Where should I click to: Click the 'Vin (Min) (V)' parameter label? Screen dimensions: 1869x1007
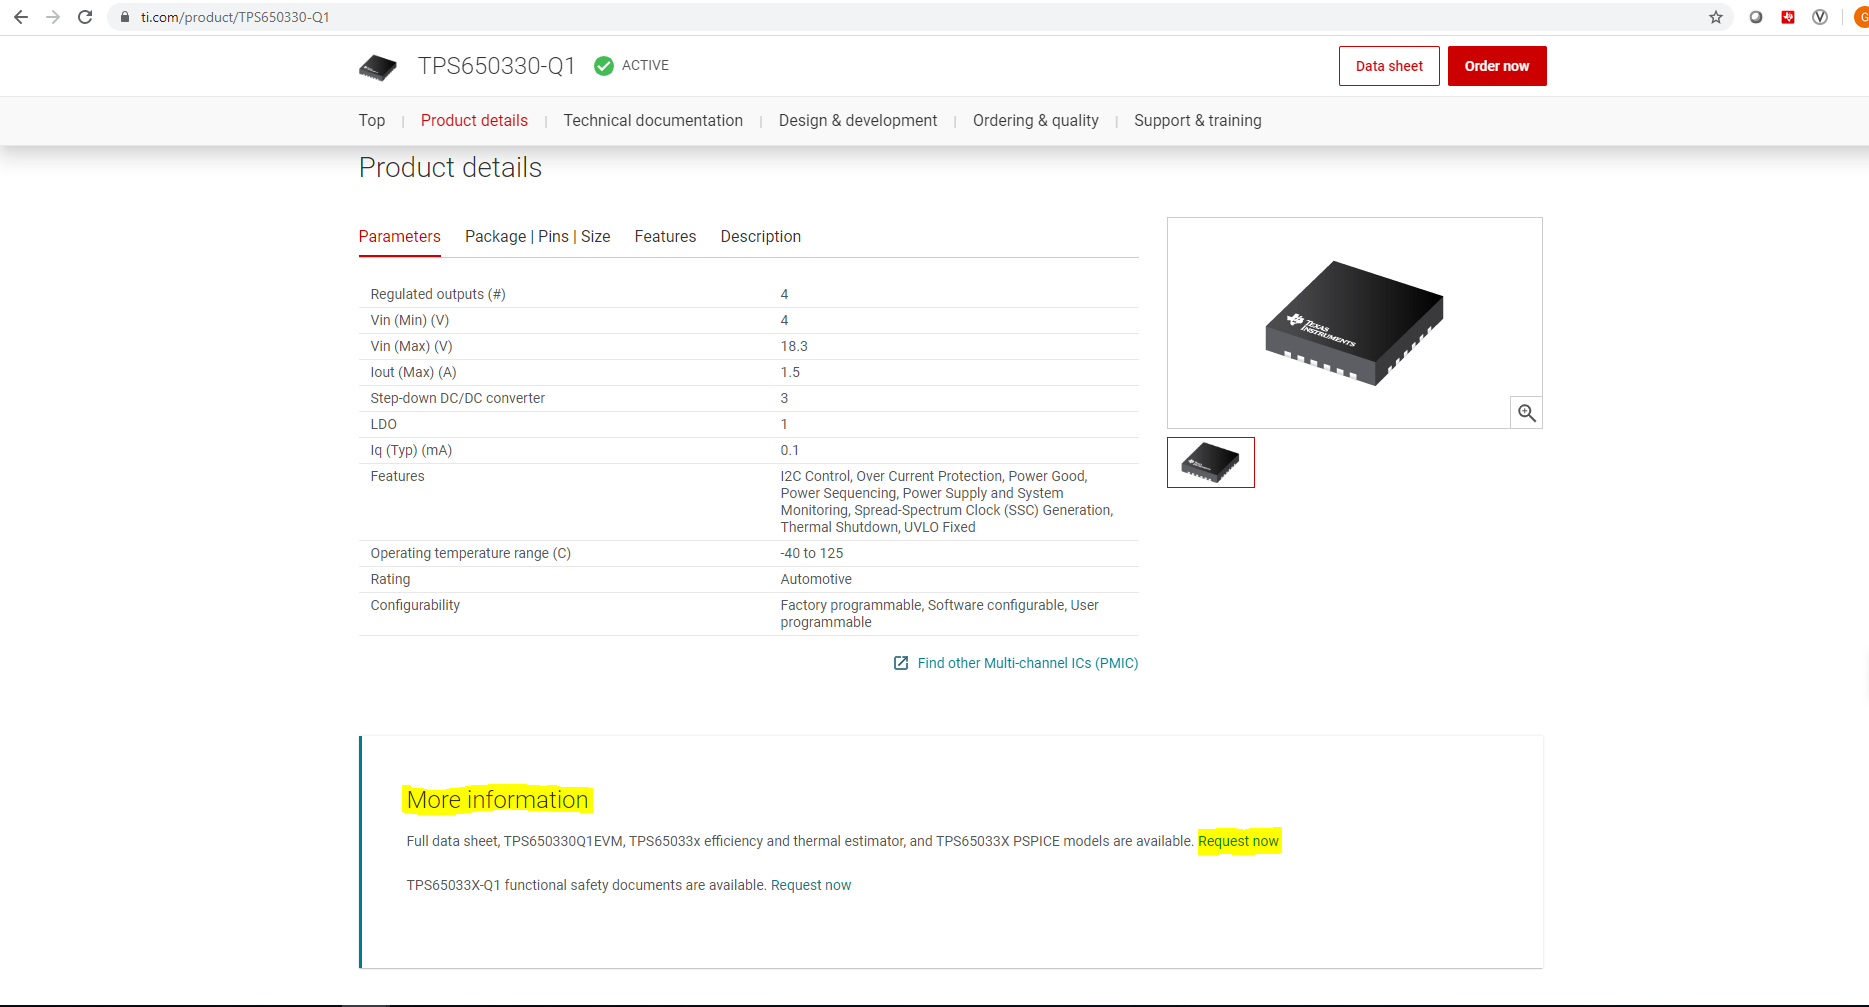tap(410, 320)
